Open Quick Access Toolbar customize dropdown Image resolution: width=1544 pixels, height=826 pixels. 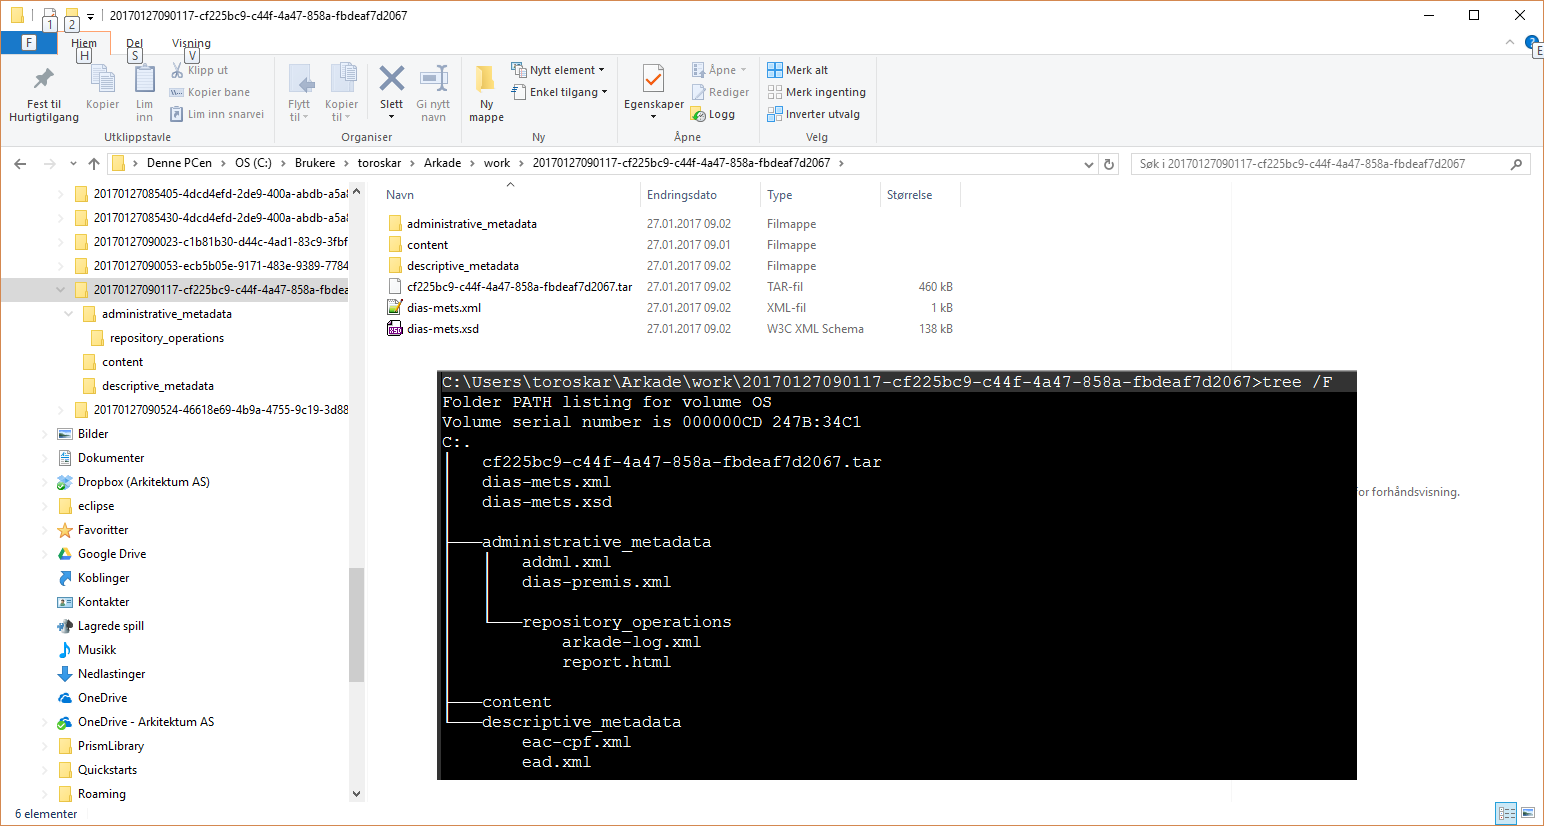click(x=90, y=16)
